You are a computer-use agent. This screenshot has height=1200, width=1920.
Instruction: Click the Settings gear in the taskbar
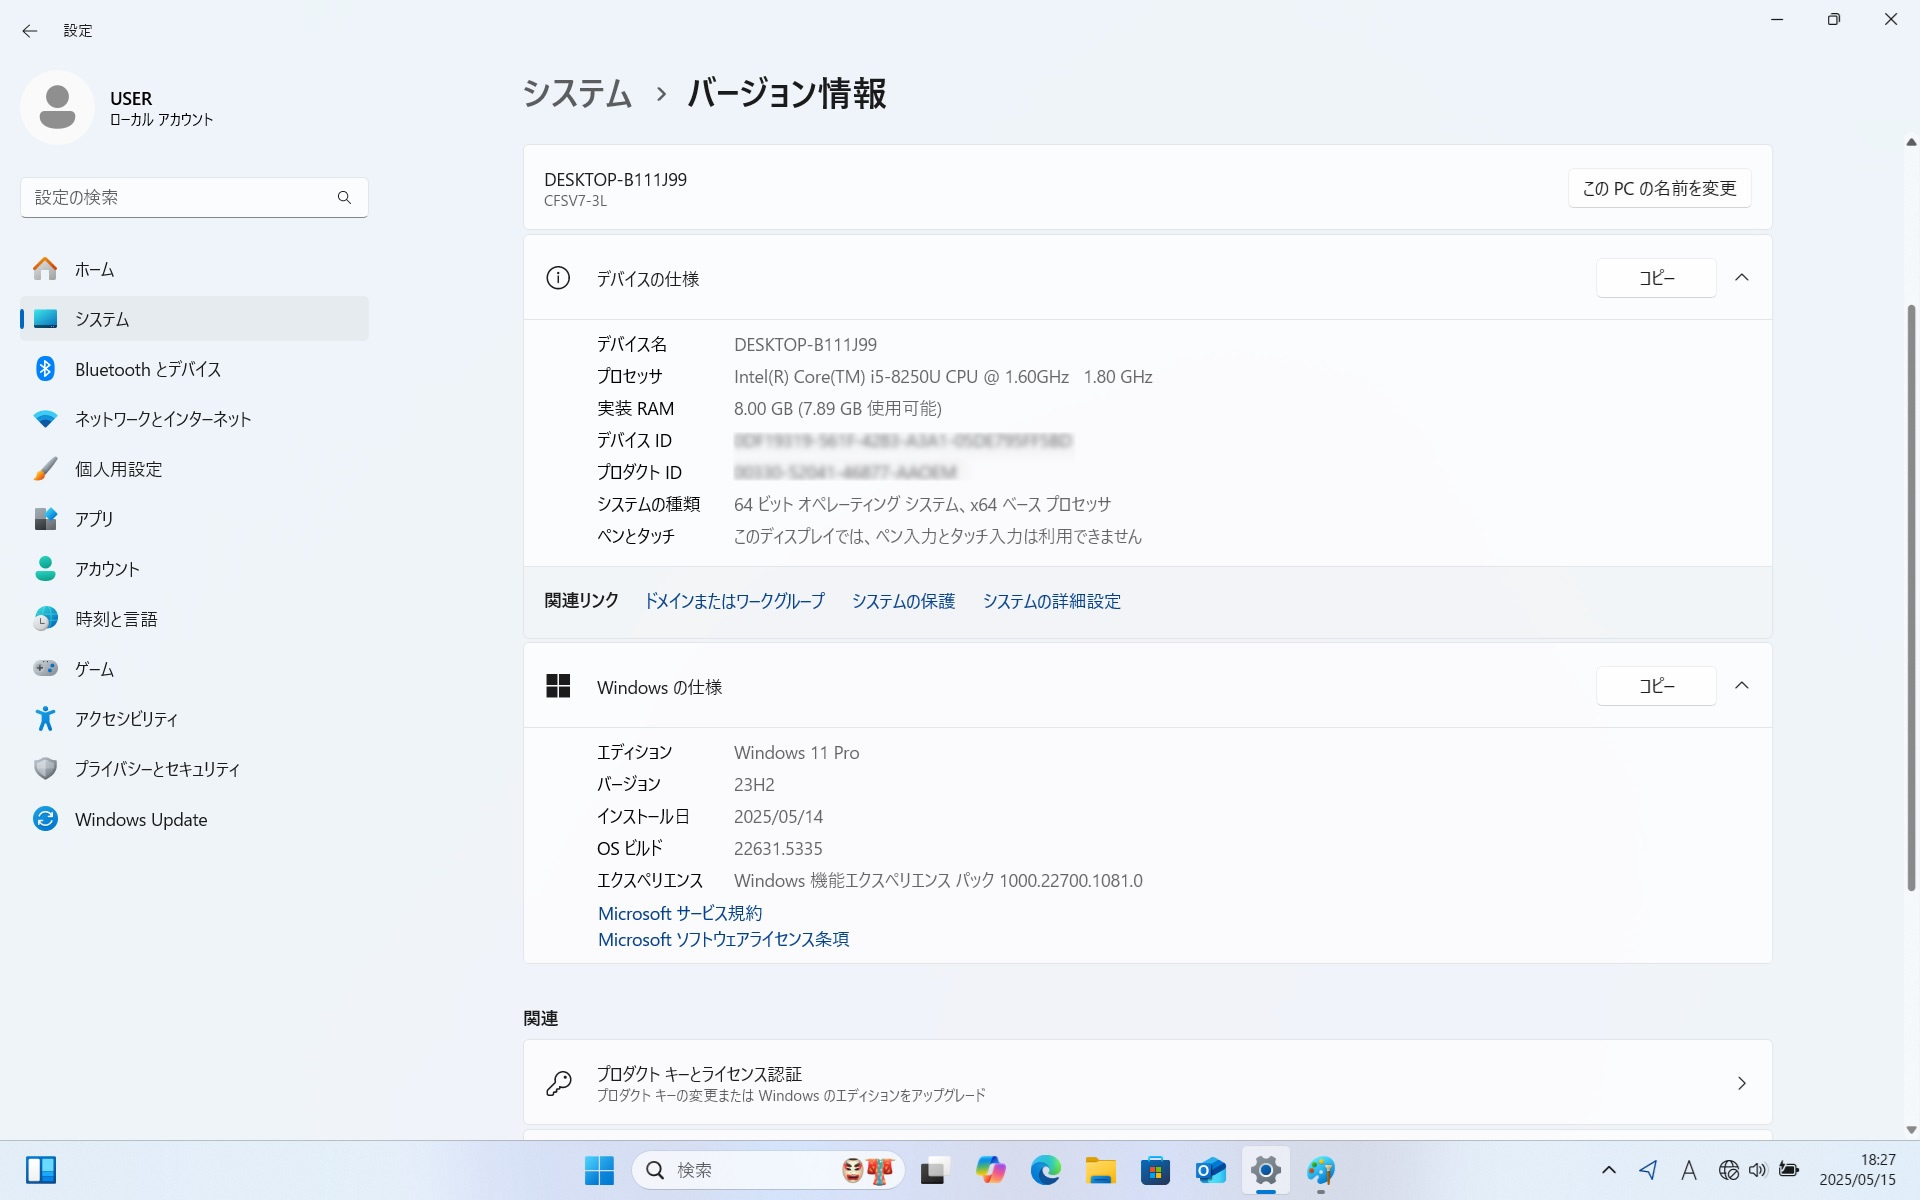pyautogui.click(x=1265, y=1170)
